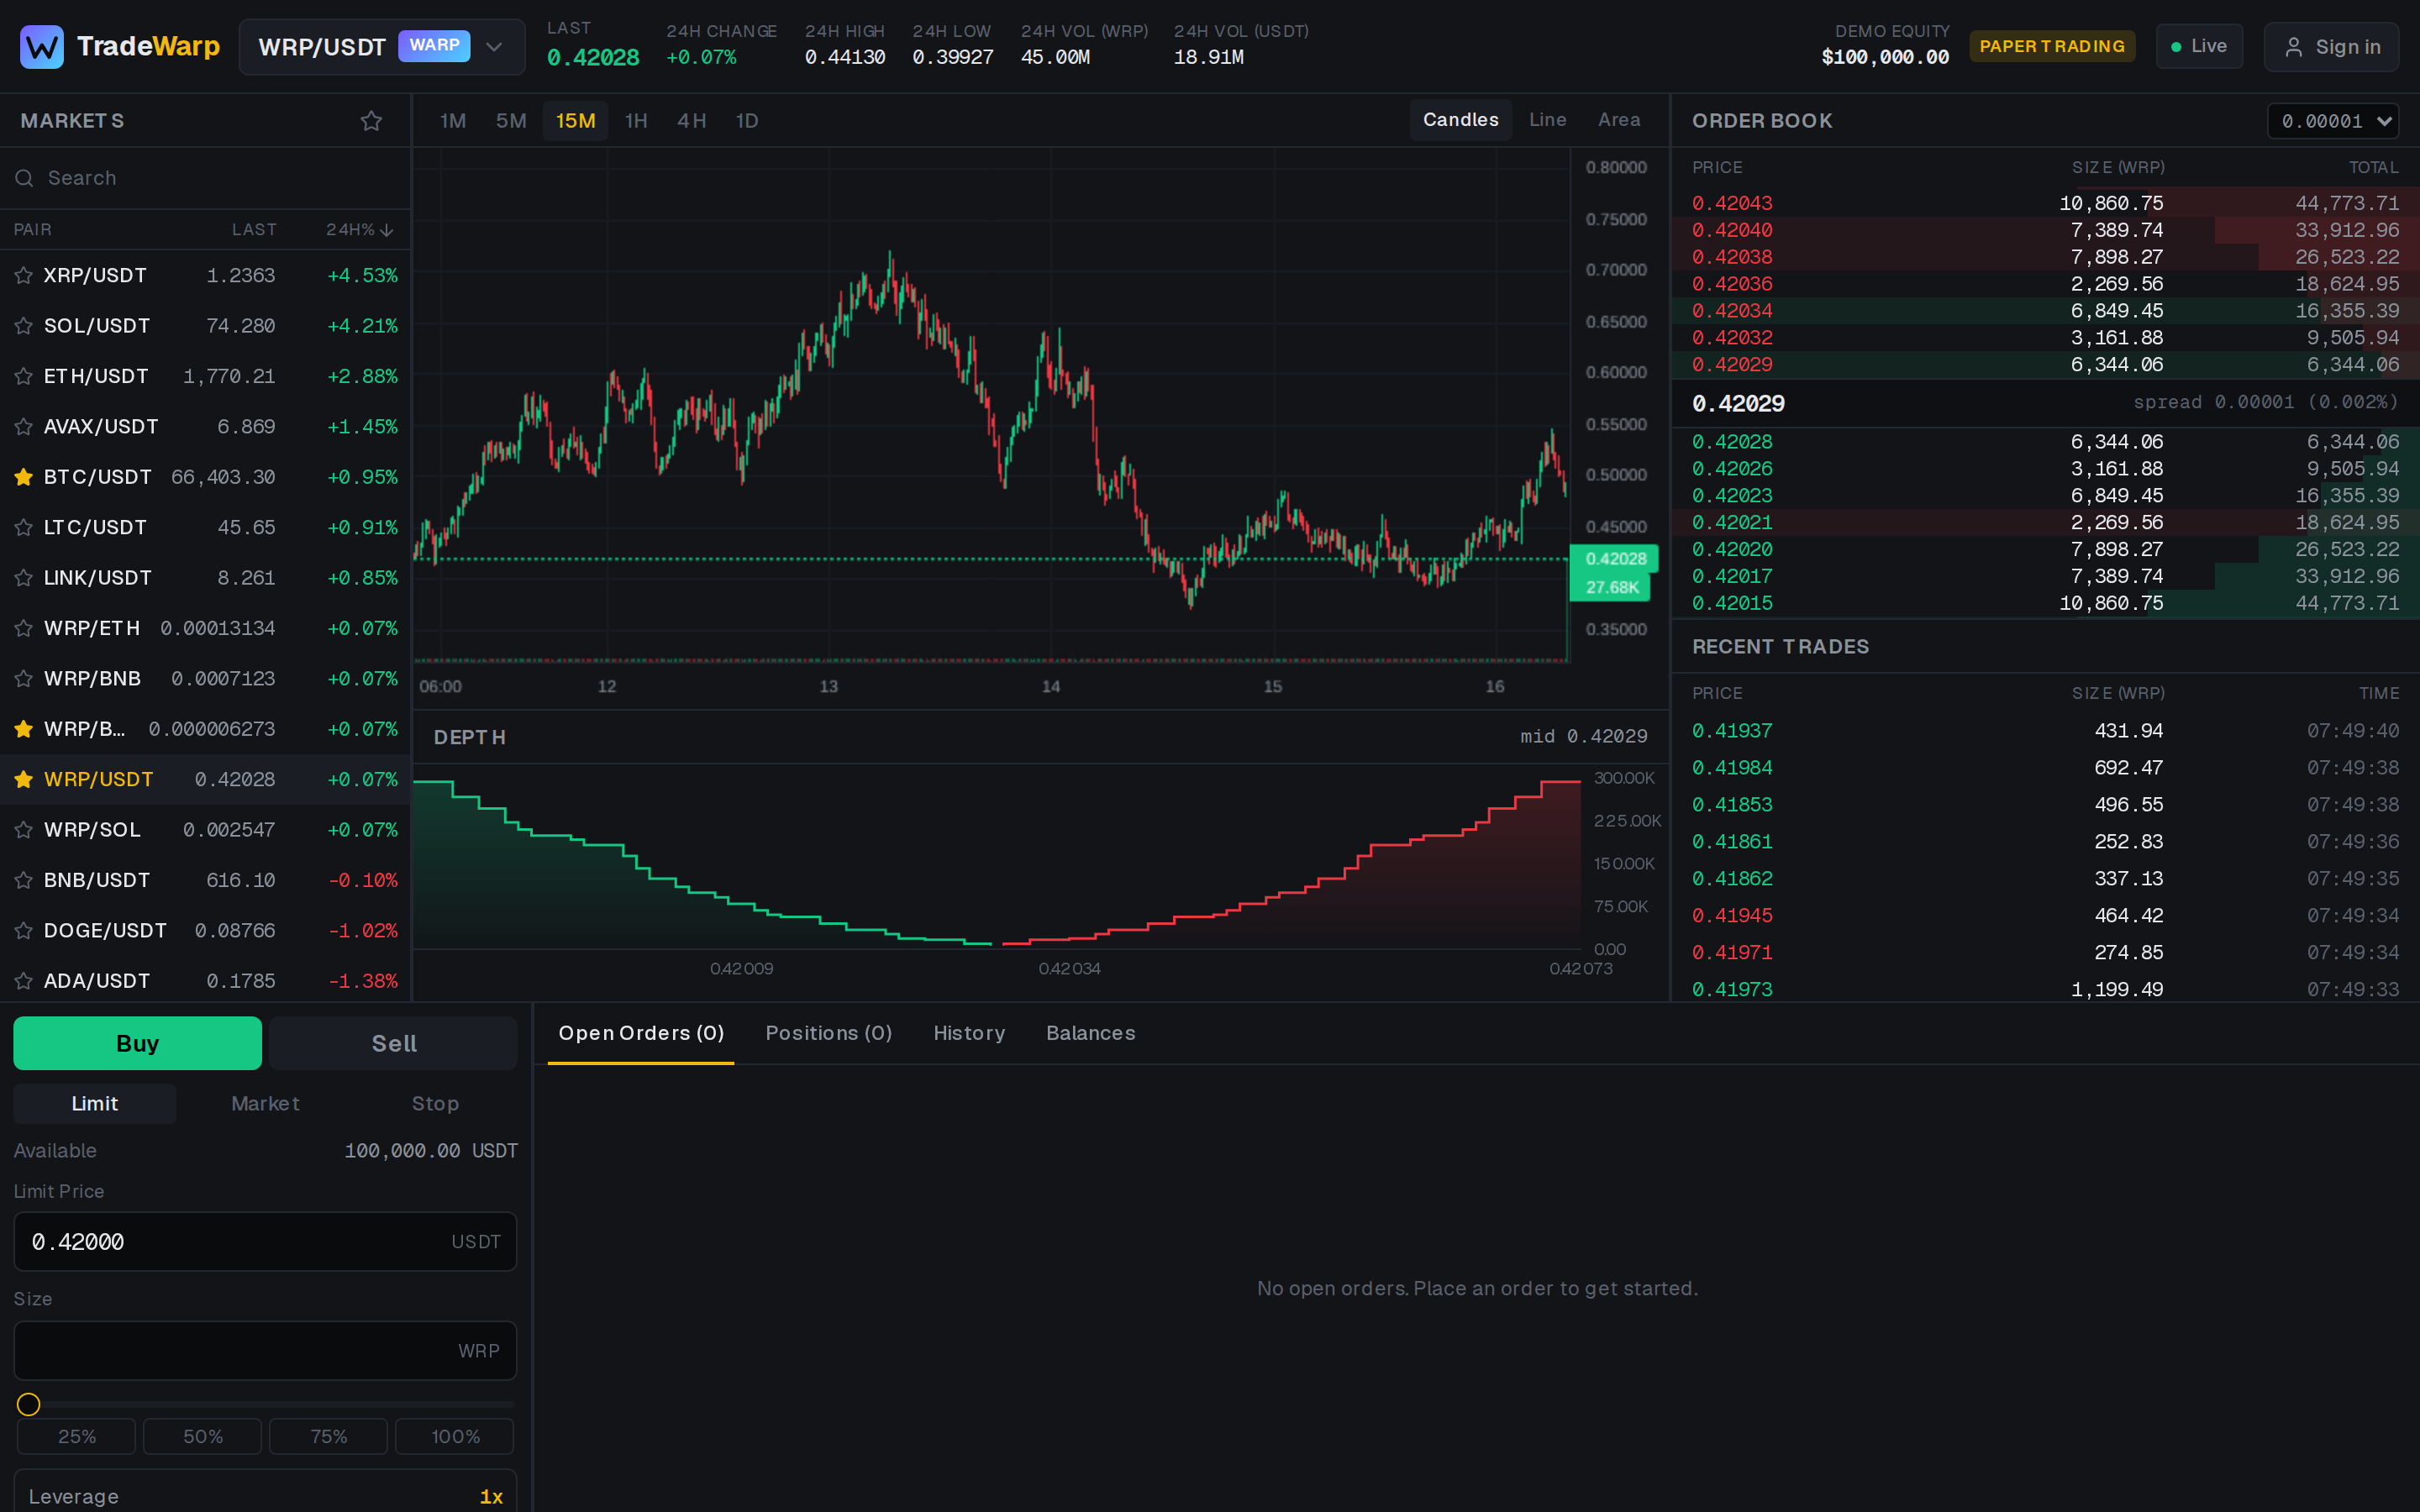Image resolution: width=2420 pixels, height=1512 pixels.
Task: Toggle favorites filter star in Markets header
Action: [371, 121]
